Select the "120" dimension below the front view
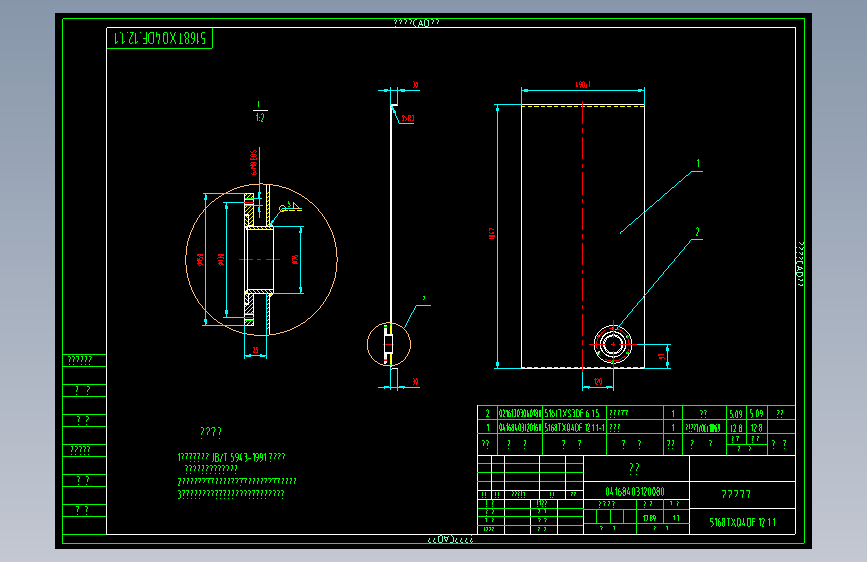867x562 pixels. [598, 382]
